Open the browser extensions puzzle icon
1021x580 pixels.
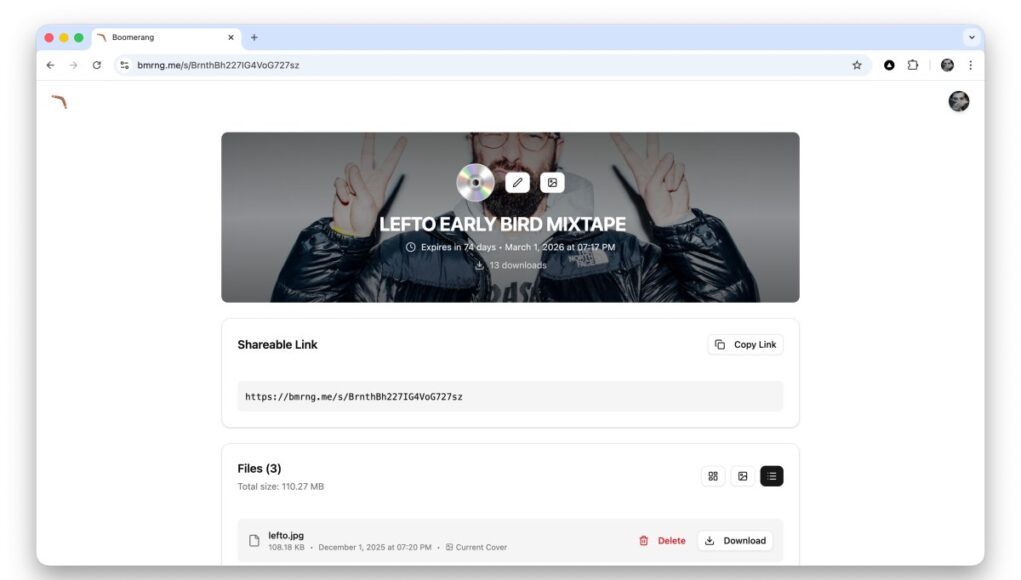[x=913, y=65]
